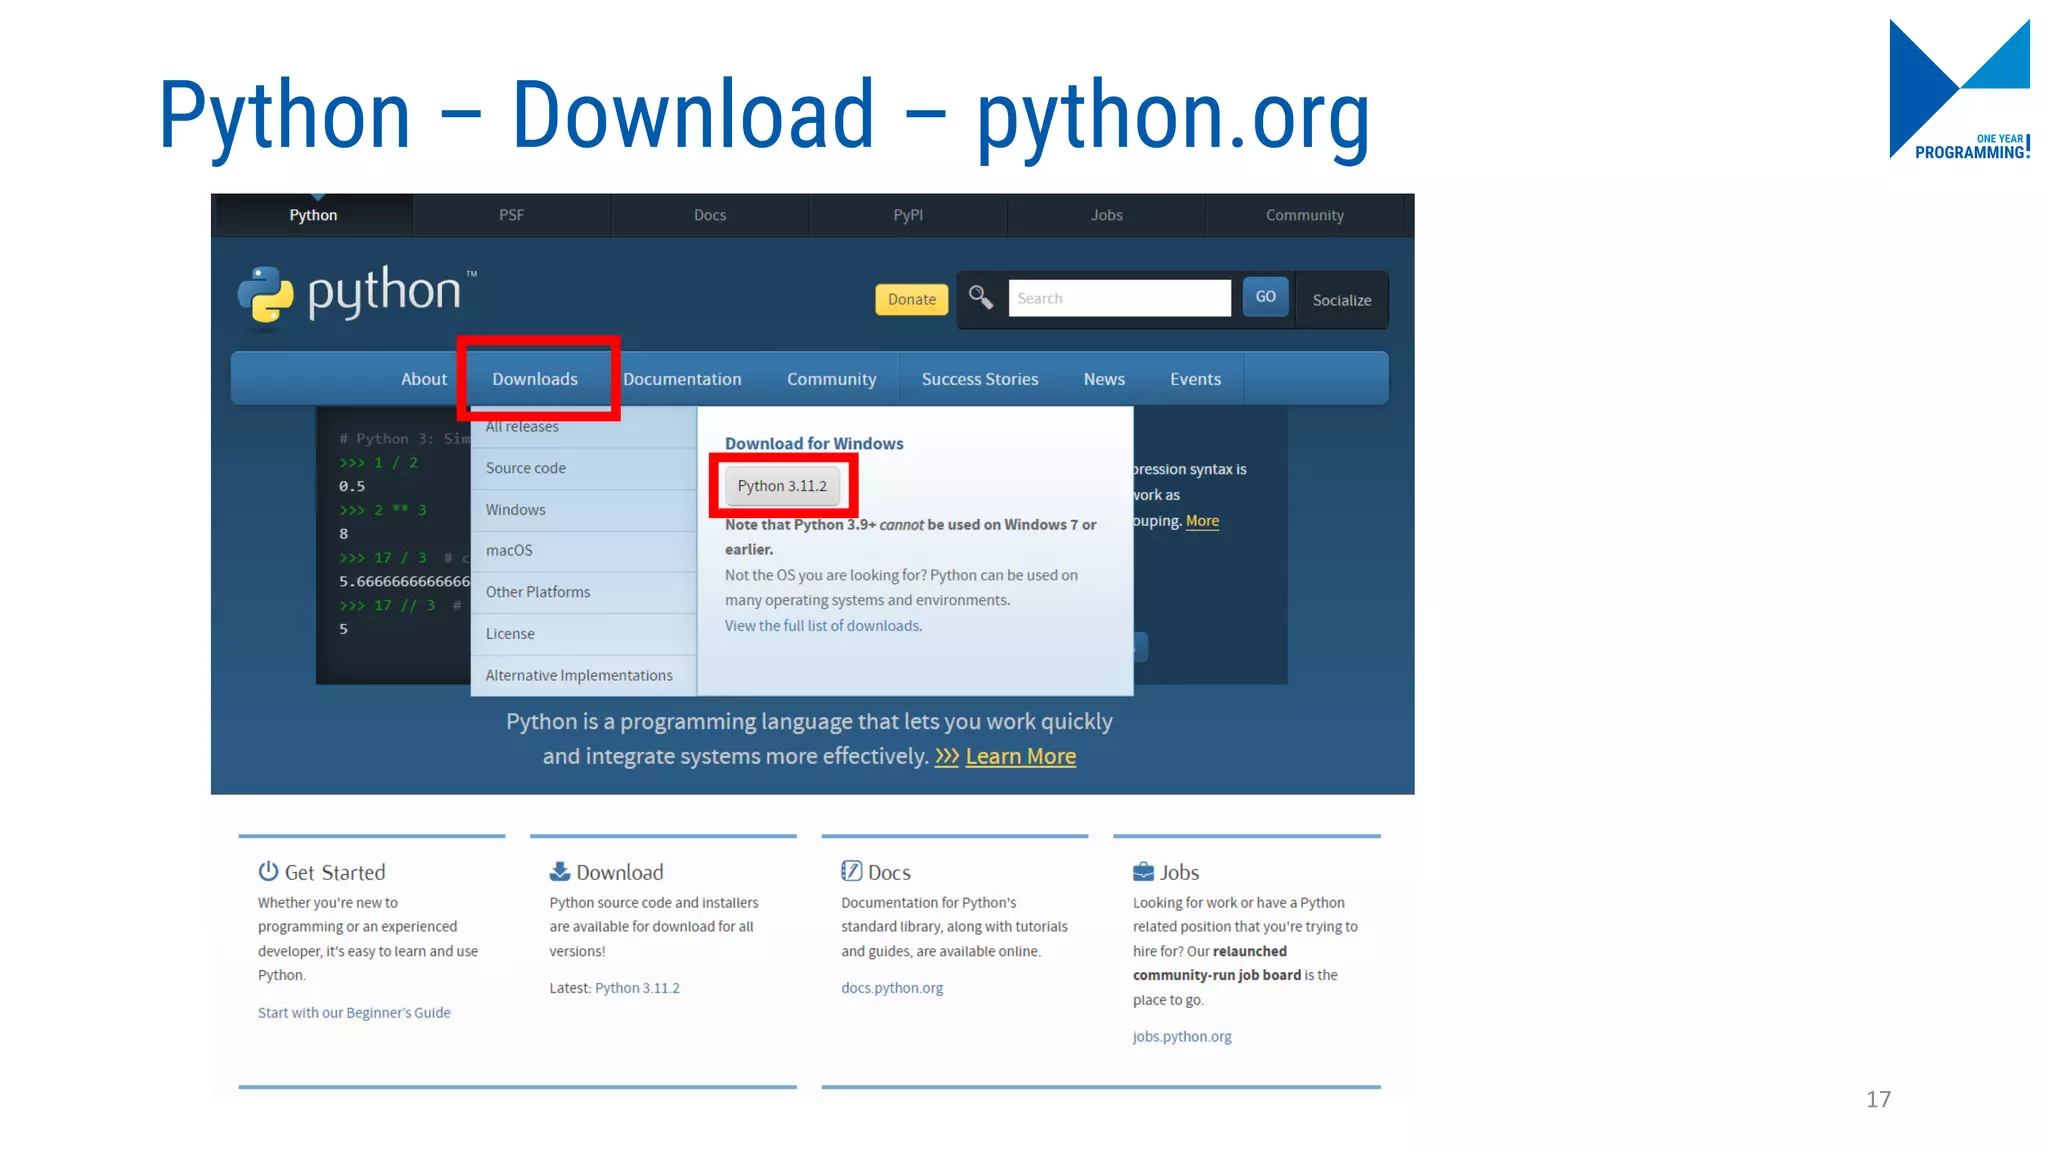Open the Events navigation menu
Image resolution: width=2048 pixels, height=1152 pixels.
(1196, 379)
